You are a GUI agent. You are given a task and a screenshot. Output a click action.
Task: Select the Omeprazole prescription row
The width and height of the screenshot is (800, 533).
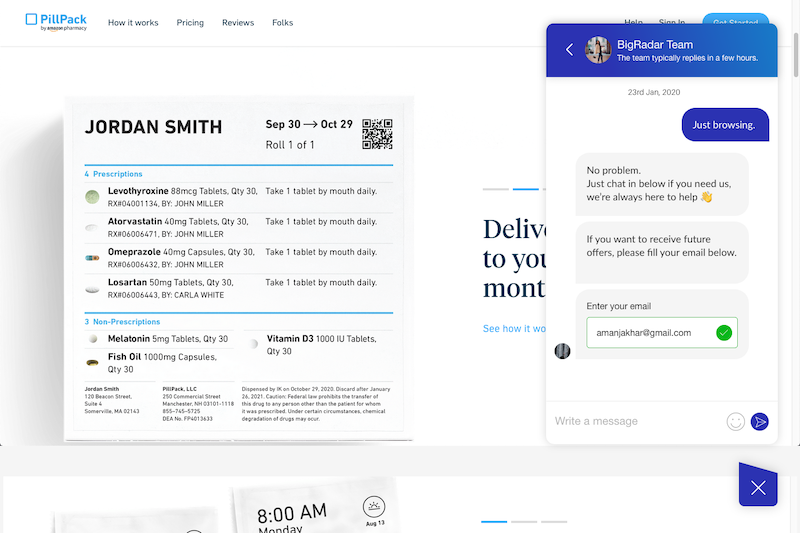[x=239, y=258]
